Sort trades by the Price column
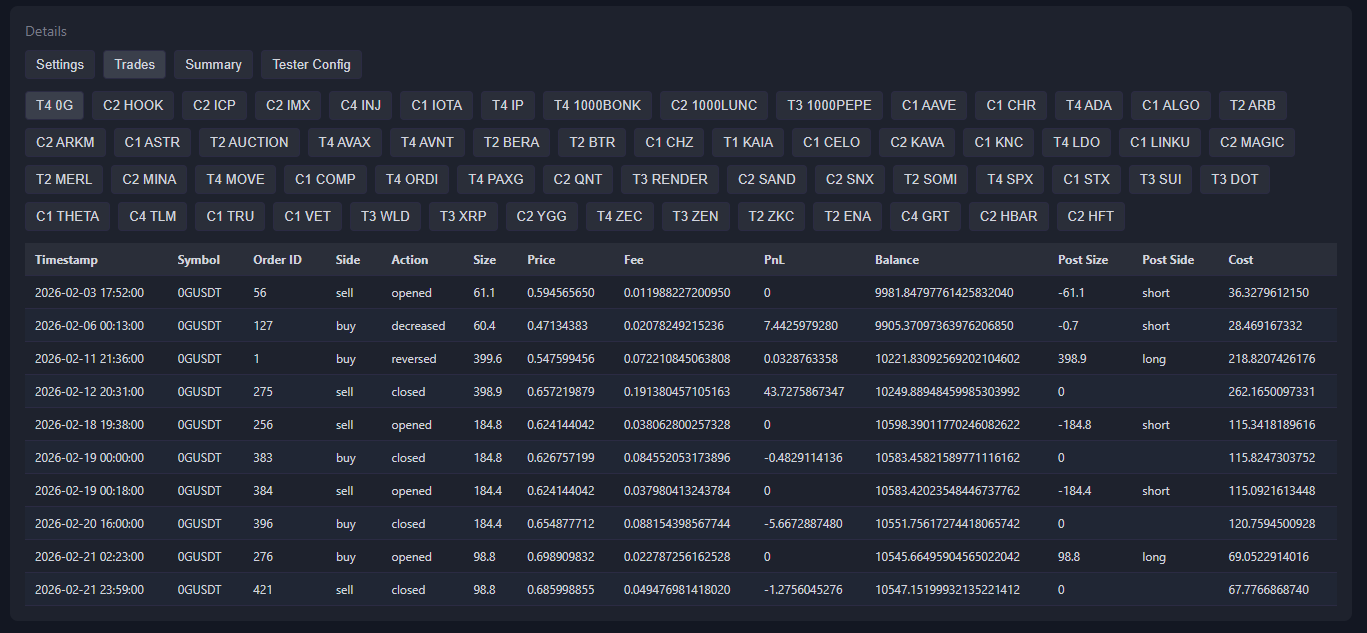Viewport: 1367px width, 633px height. coord(541,259)
